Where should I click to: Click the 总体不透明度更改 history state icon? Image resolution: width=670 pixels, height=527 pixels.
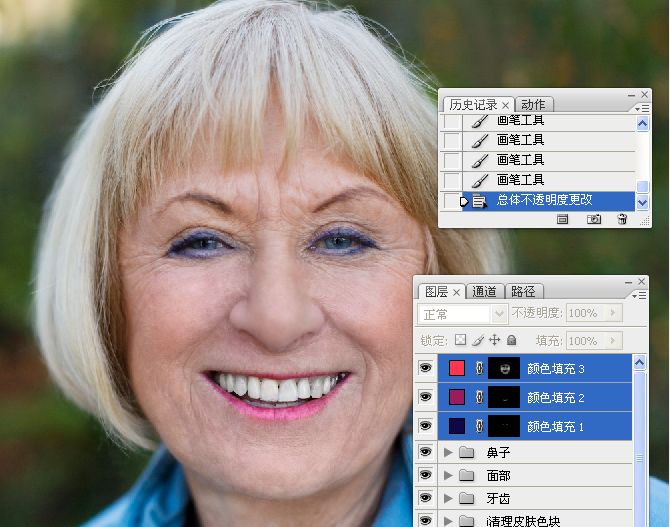[x=479, y=201]
